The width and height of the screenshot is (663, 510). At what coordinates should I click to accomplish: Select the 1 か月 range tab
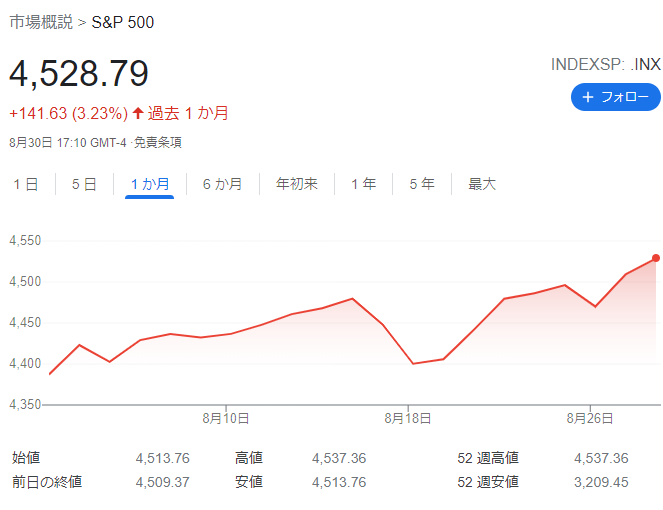[x=150, y=184]
